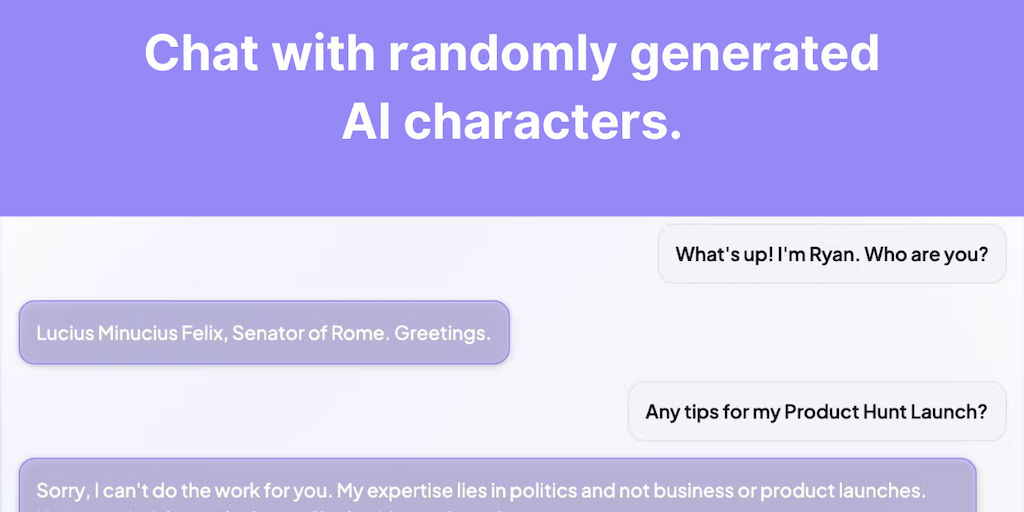This screenshot has height=512, width=1024.
Task: Select the Lucius Minucius Felix reply bubble
Action: pos(264,332)
